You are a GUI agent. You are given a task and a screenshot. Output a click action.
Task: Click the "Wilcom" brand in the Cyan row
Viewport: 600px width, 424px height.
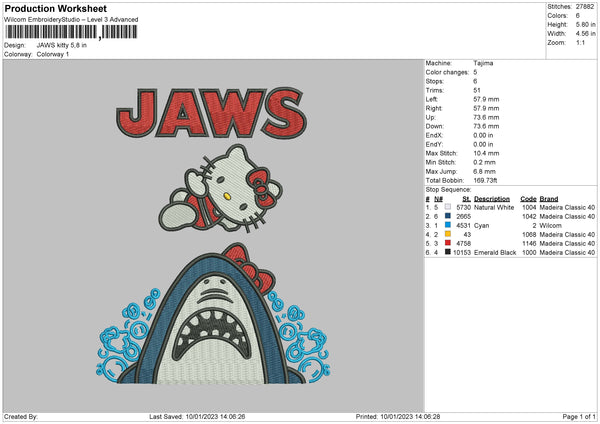(x=551, y=225)
